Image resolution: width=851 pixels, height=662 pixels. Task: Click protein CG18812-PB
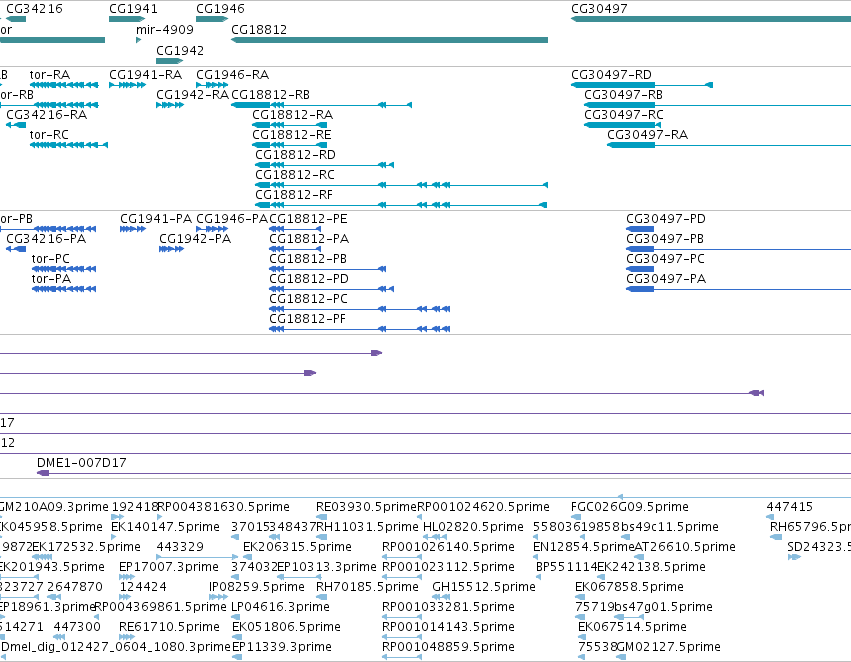click(327, 269)
